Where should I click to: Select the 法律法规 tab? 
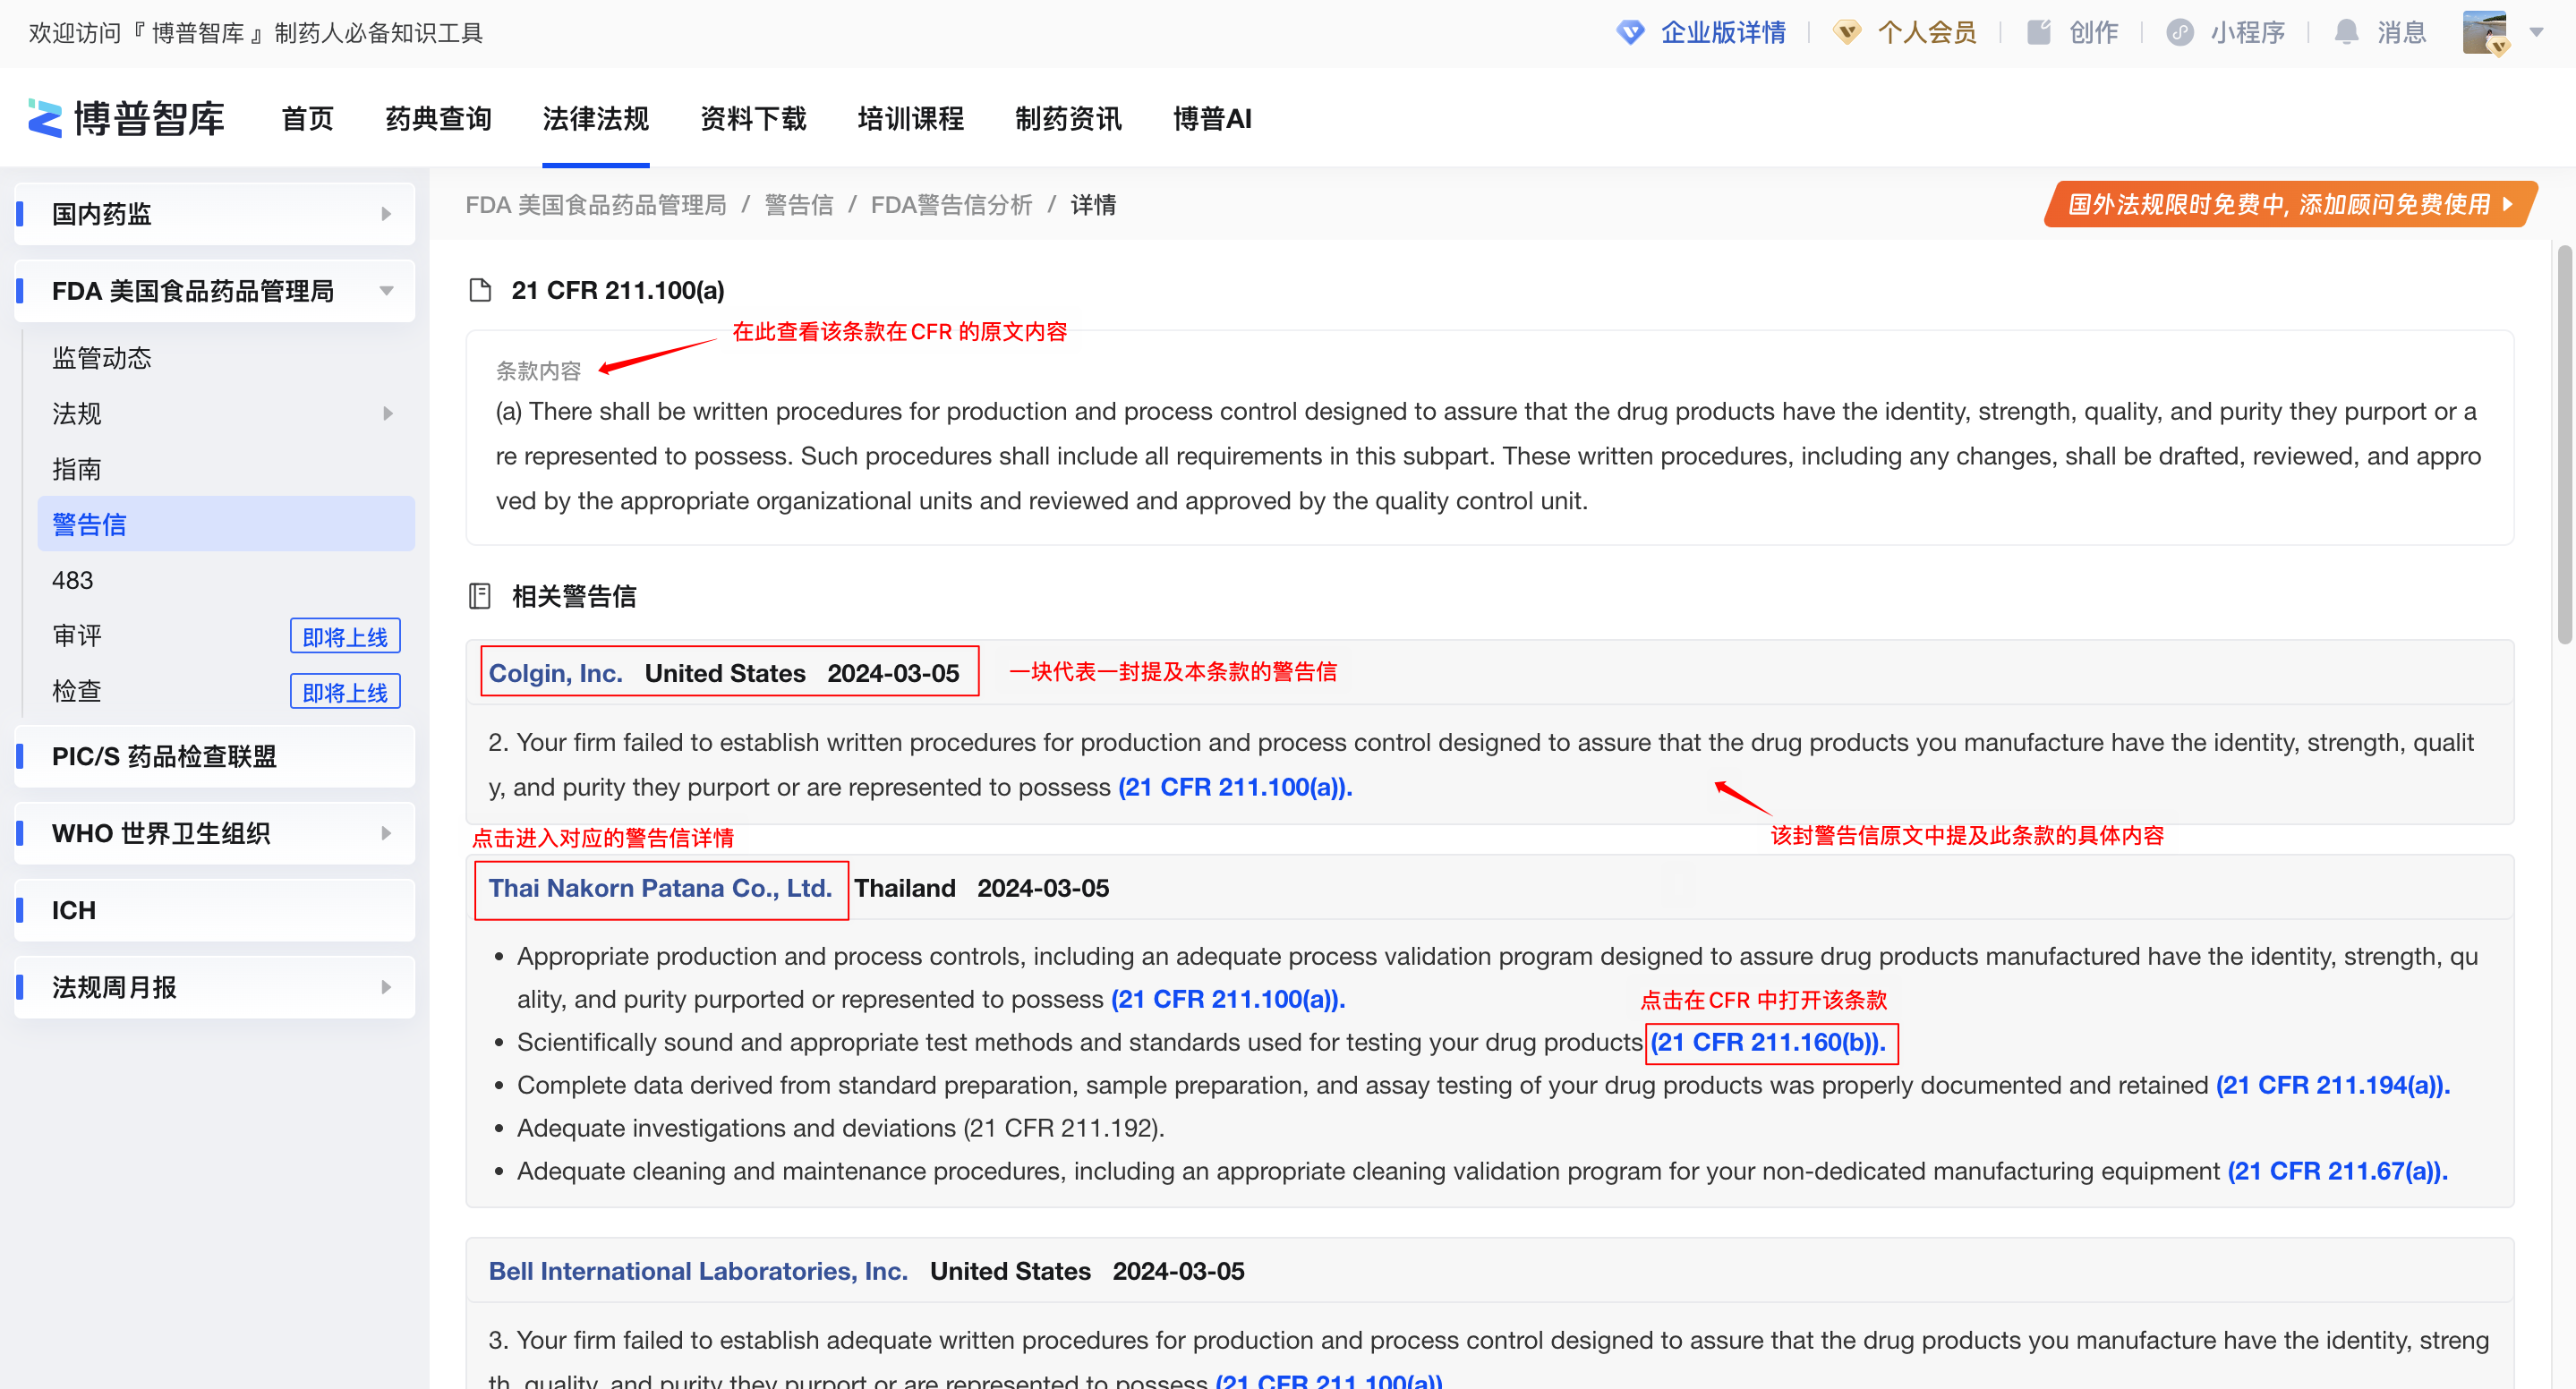coord(596,119)
